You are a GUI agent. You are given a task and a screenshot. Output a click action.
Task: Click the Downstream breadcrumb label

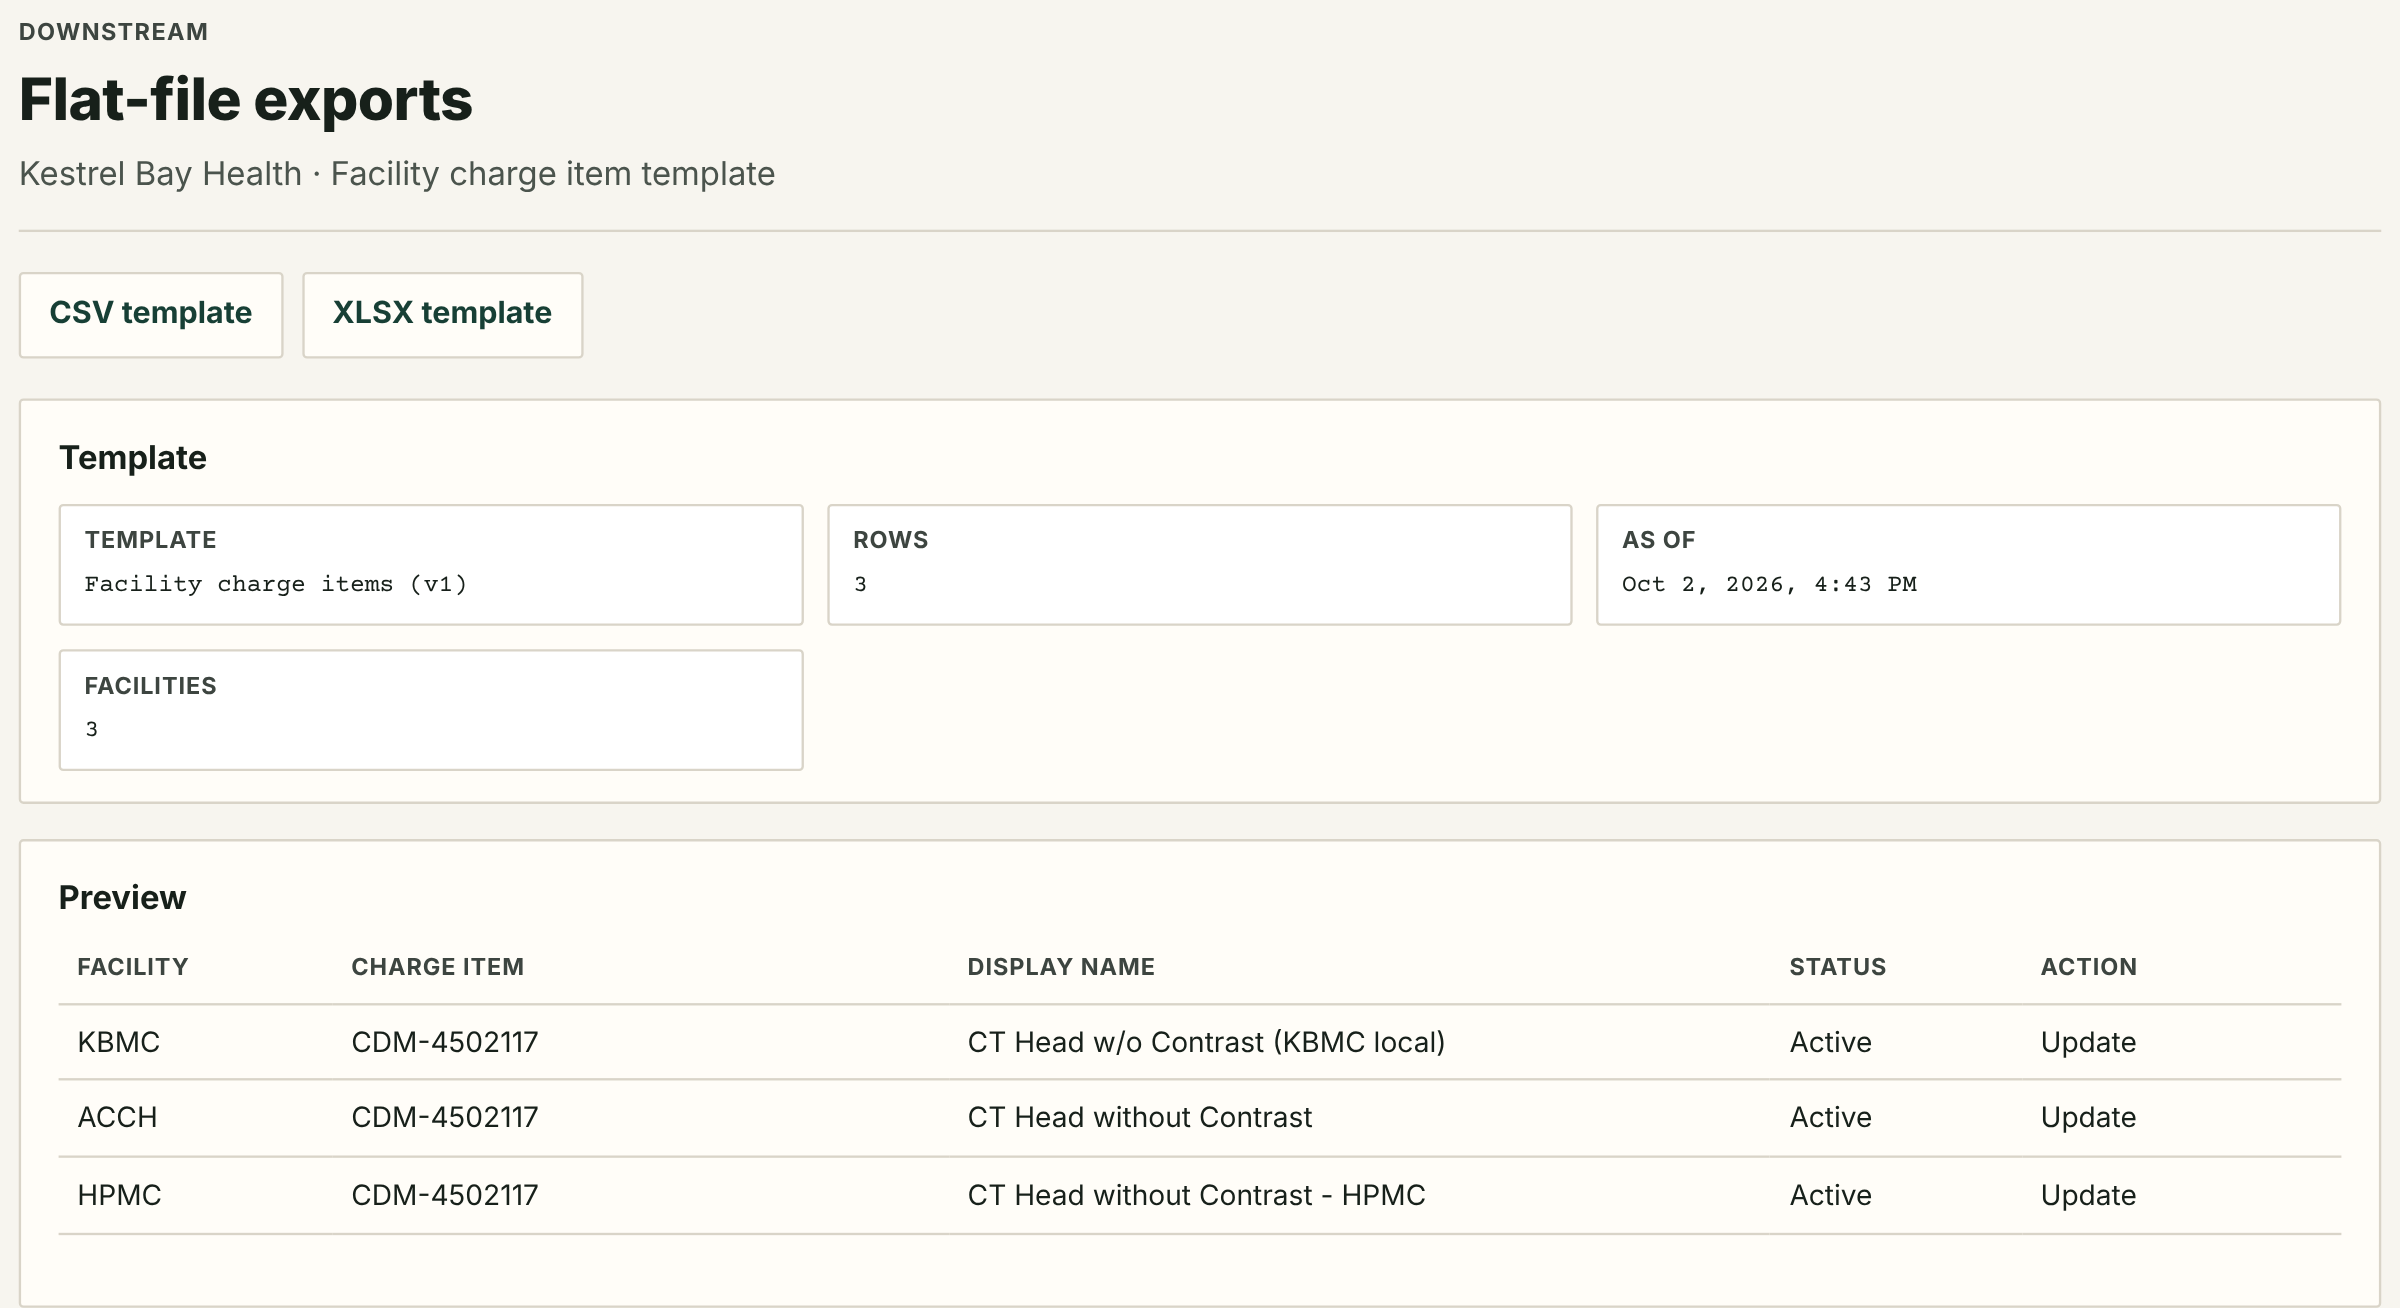pos(114,32)
